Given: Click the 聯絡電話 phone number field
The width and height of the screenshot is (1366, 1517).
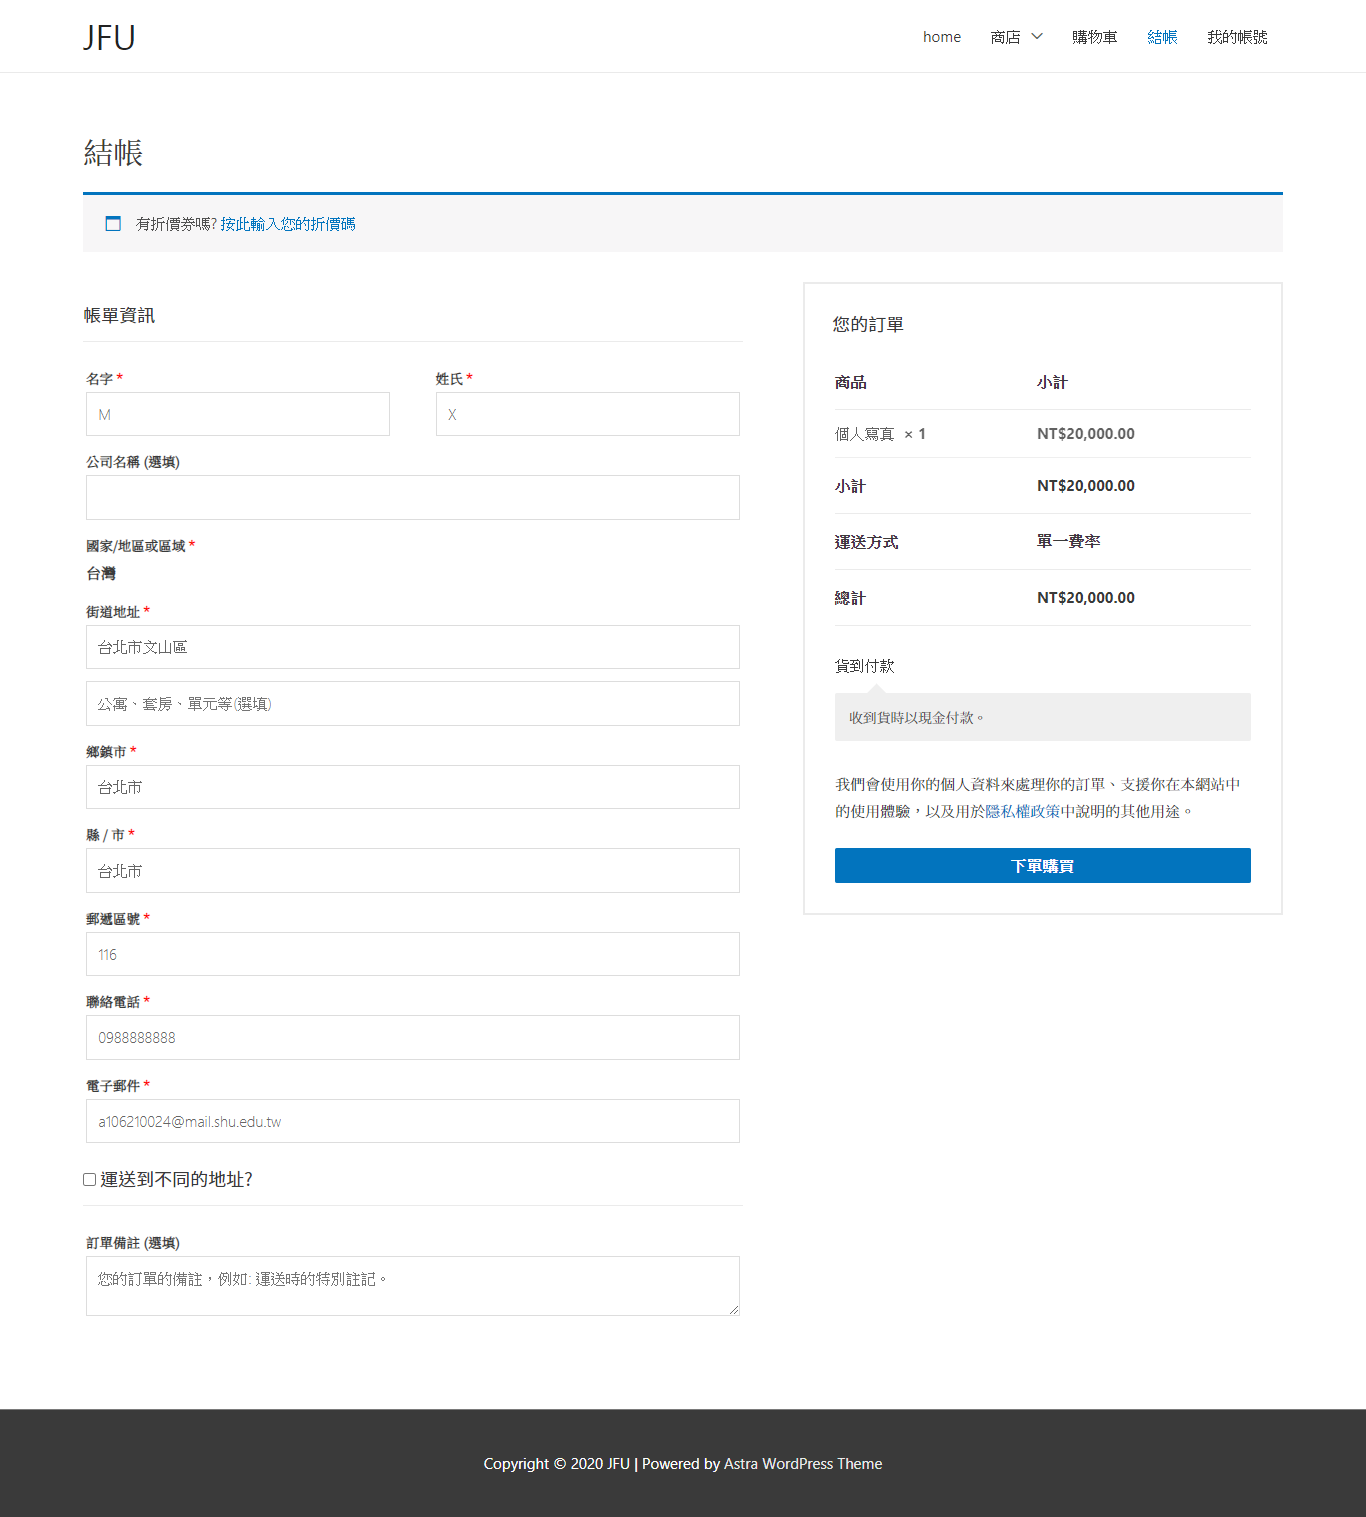Looking at the screenshot, I should click(412, 1038).
